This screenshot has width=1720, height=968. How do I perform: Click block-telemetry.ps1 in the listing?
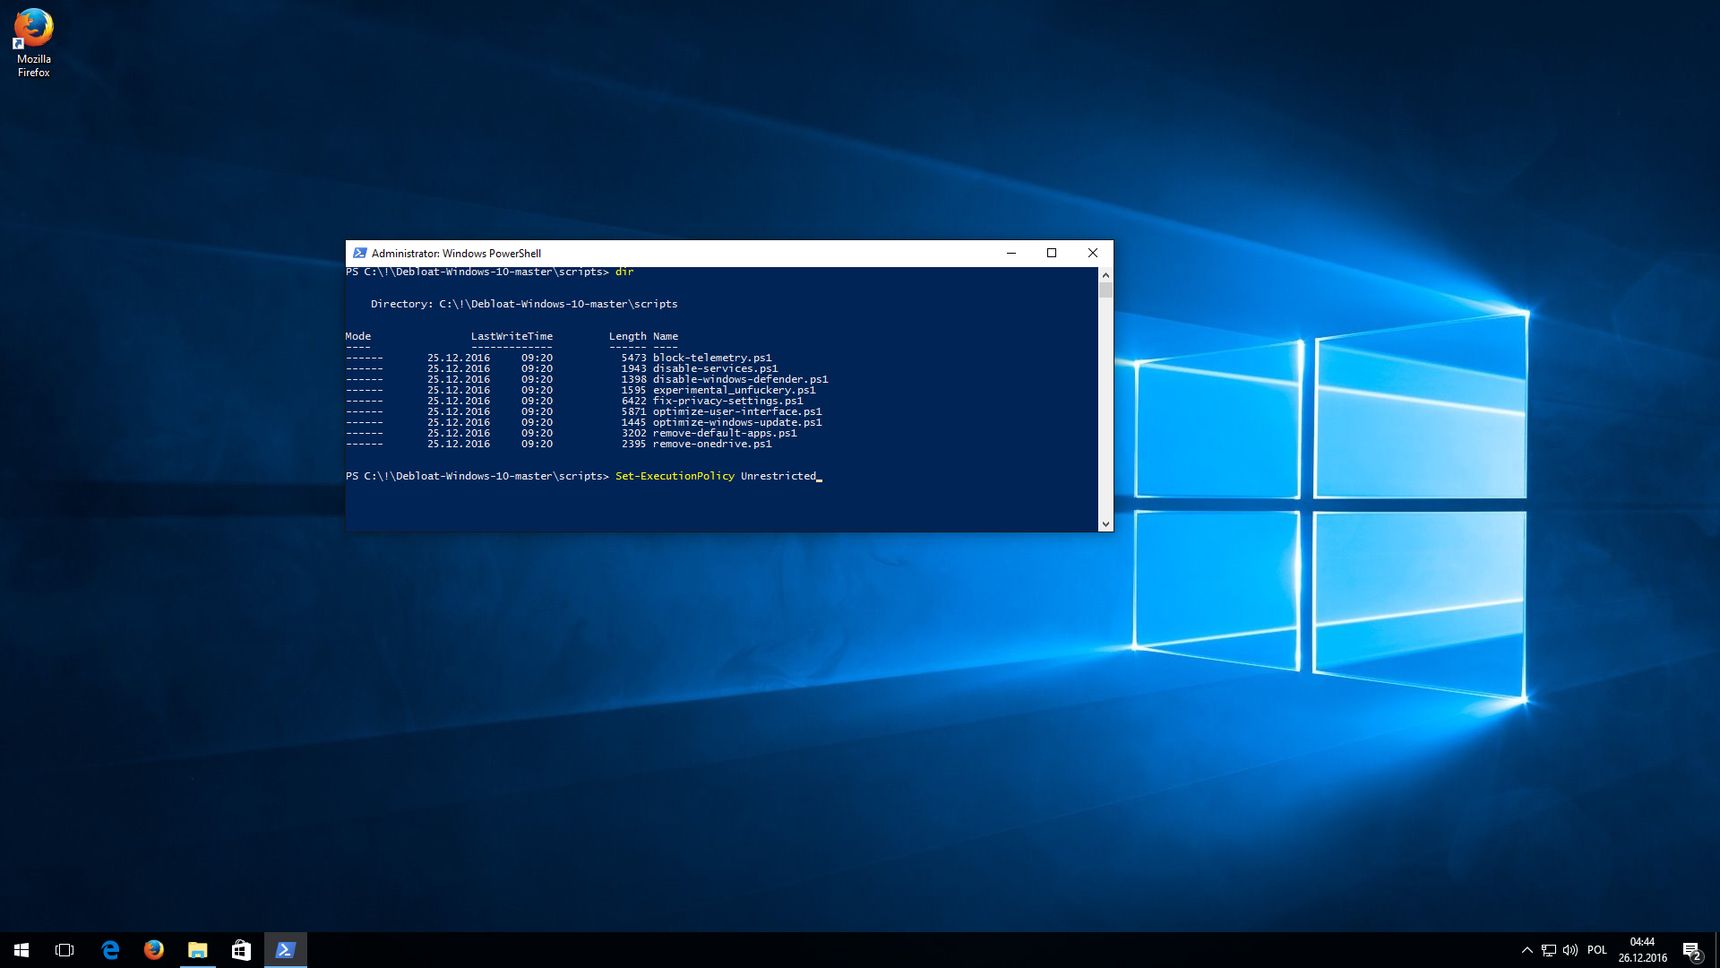[712, 358]
